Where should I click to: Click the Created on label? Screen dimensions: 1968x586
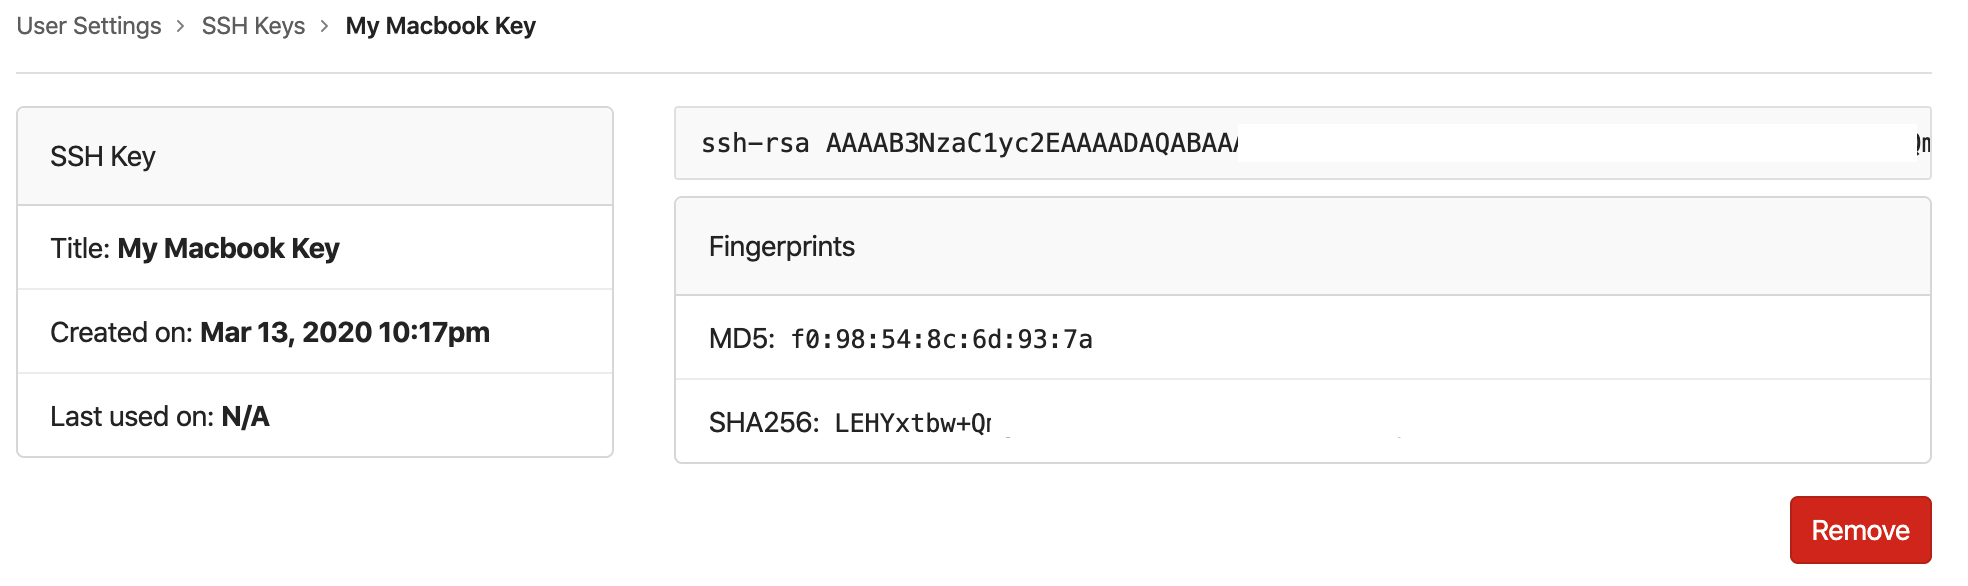121,333
